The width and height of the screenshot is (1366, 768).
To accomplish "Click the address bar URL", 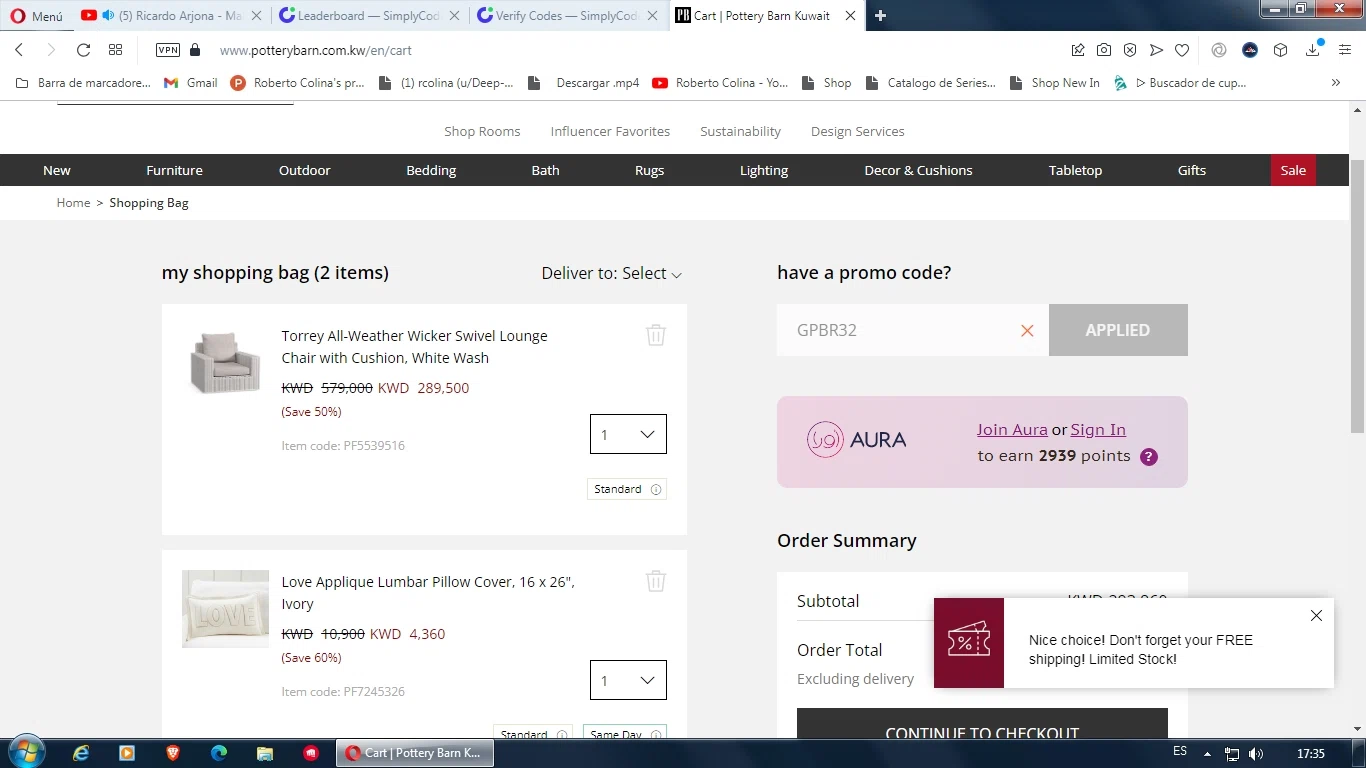I will (315, 50).
